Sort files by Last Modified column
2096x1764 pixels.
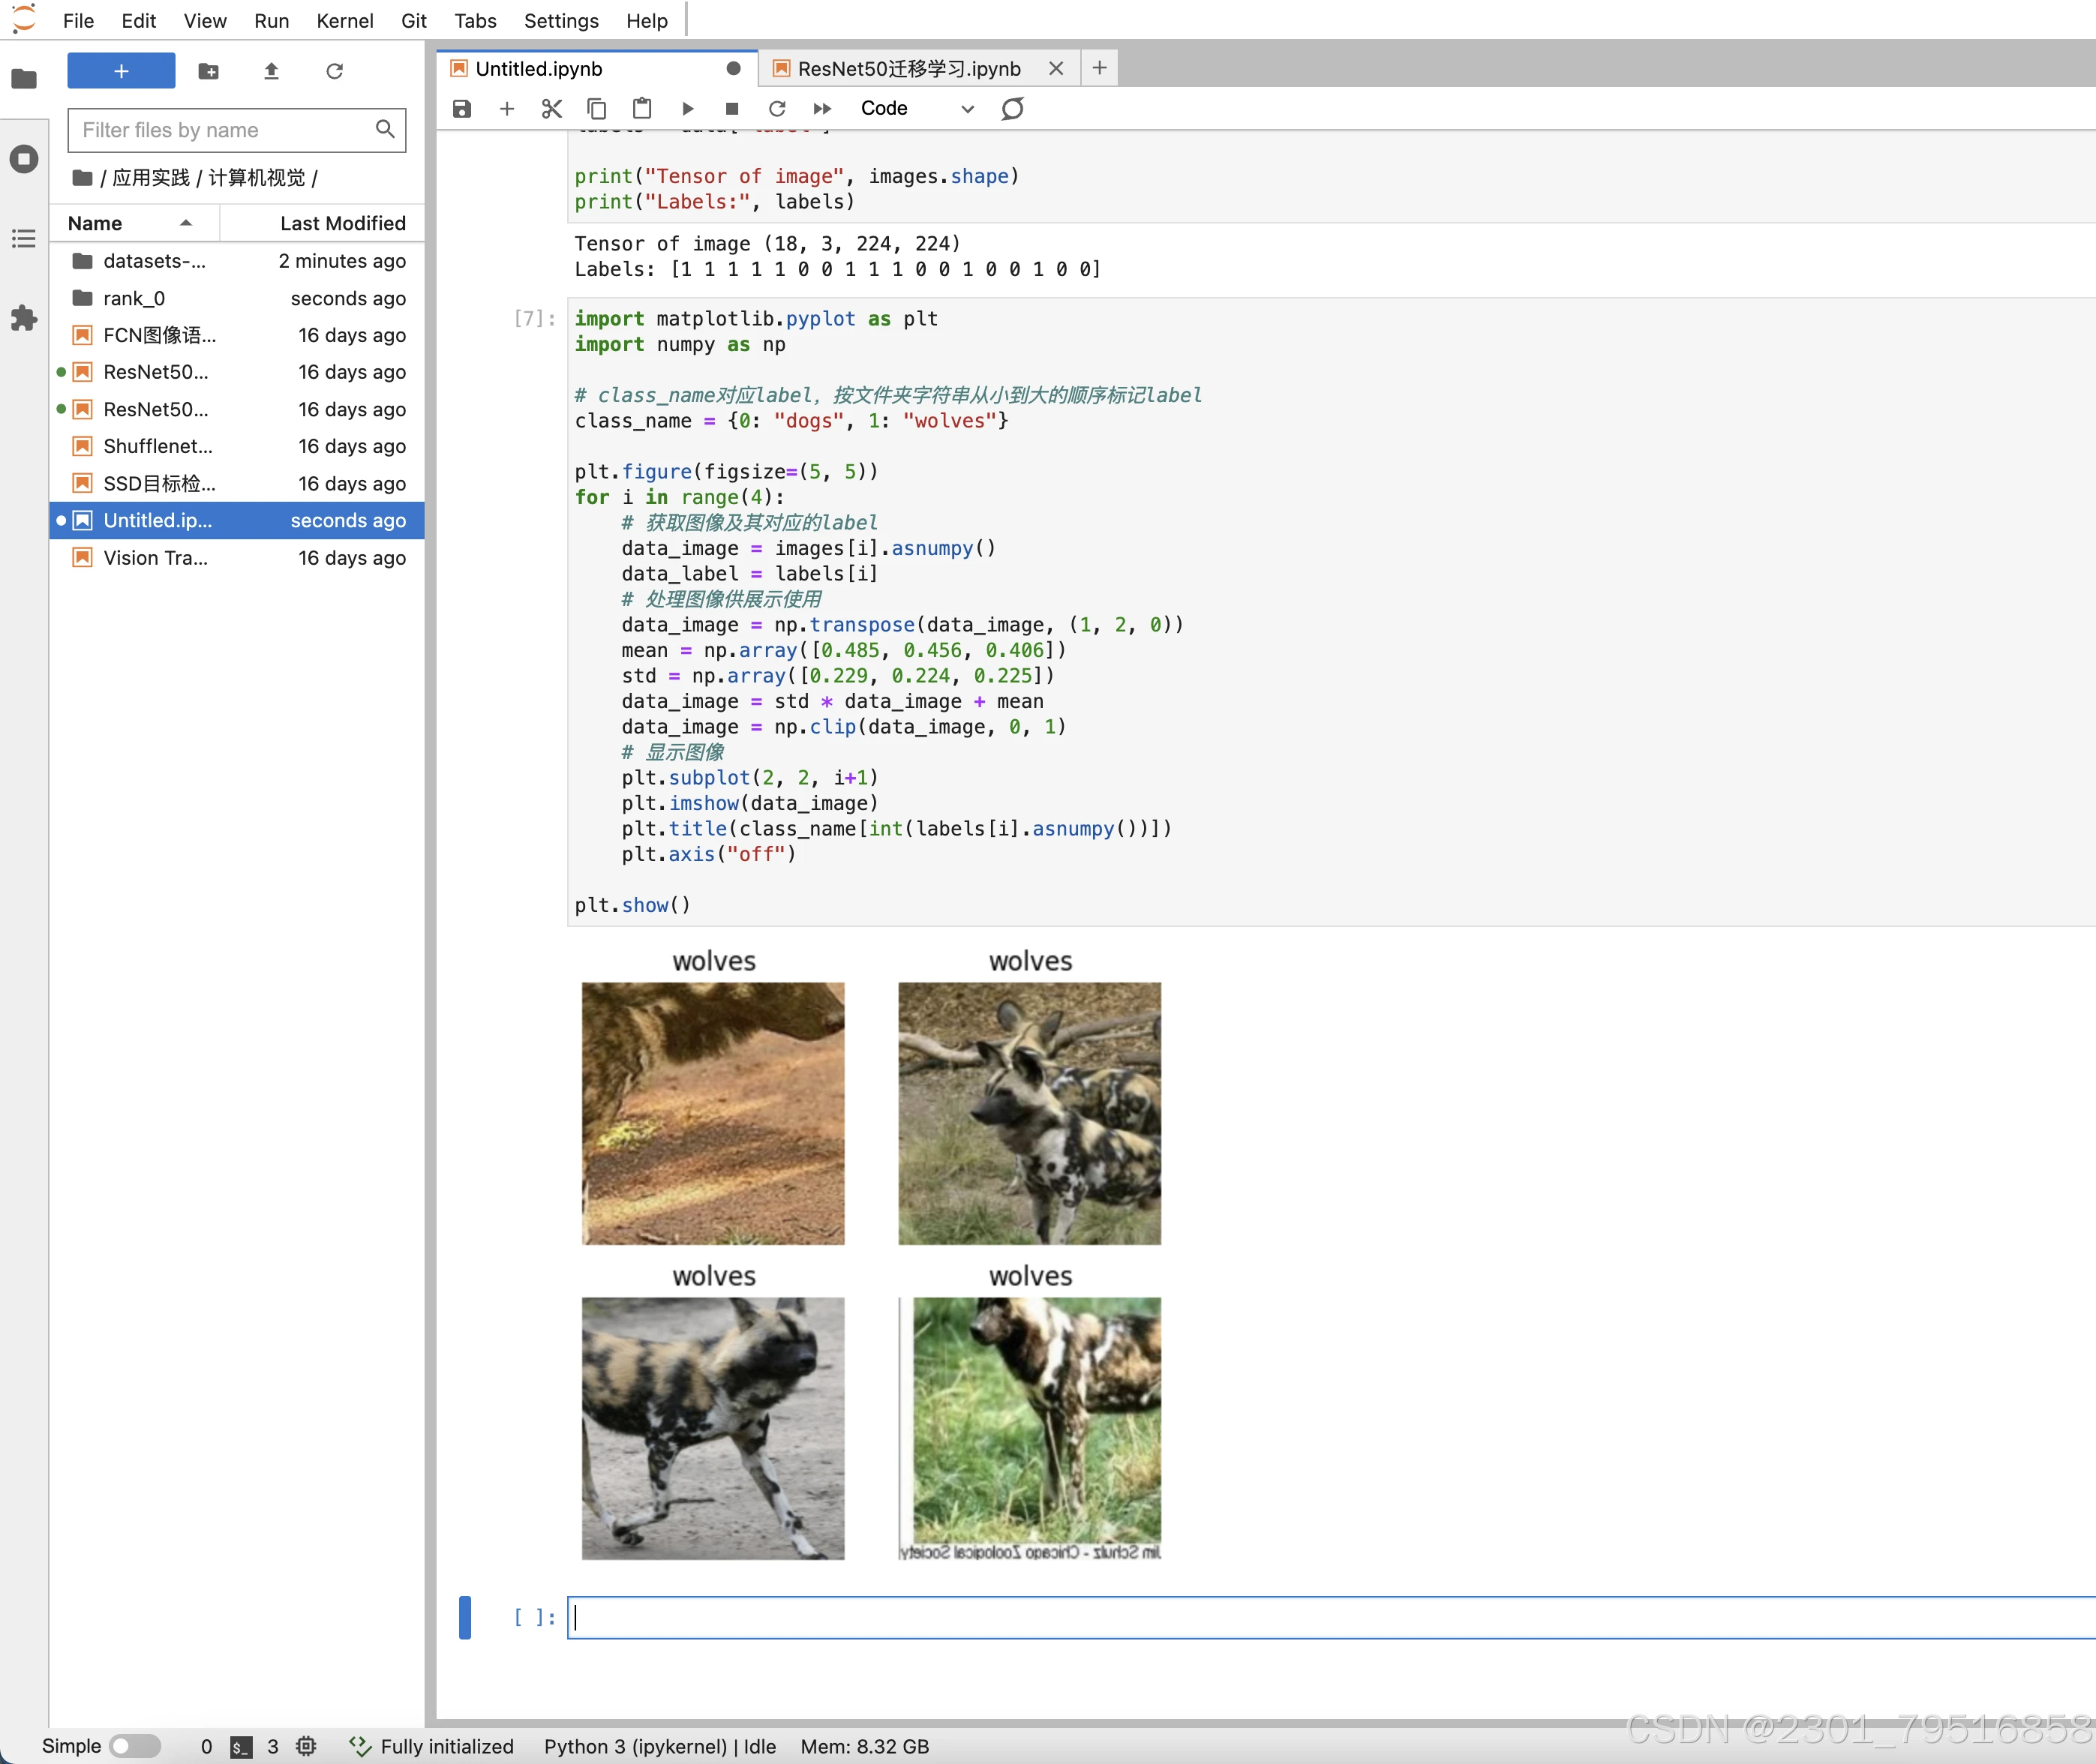tap(342, 223)
